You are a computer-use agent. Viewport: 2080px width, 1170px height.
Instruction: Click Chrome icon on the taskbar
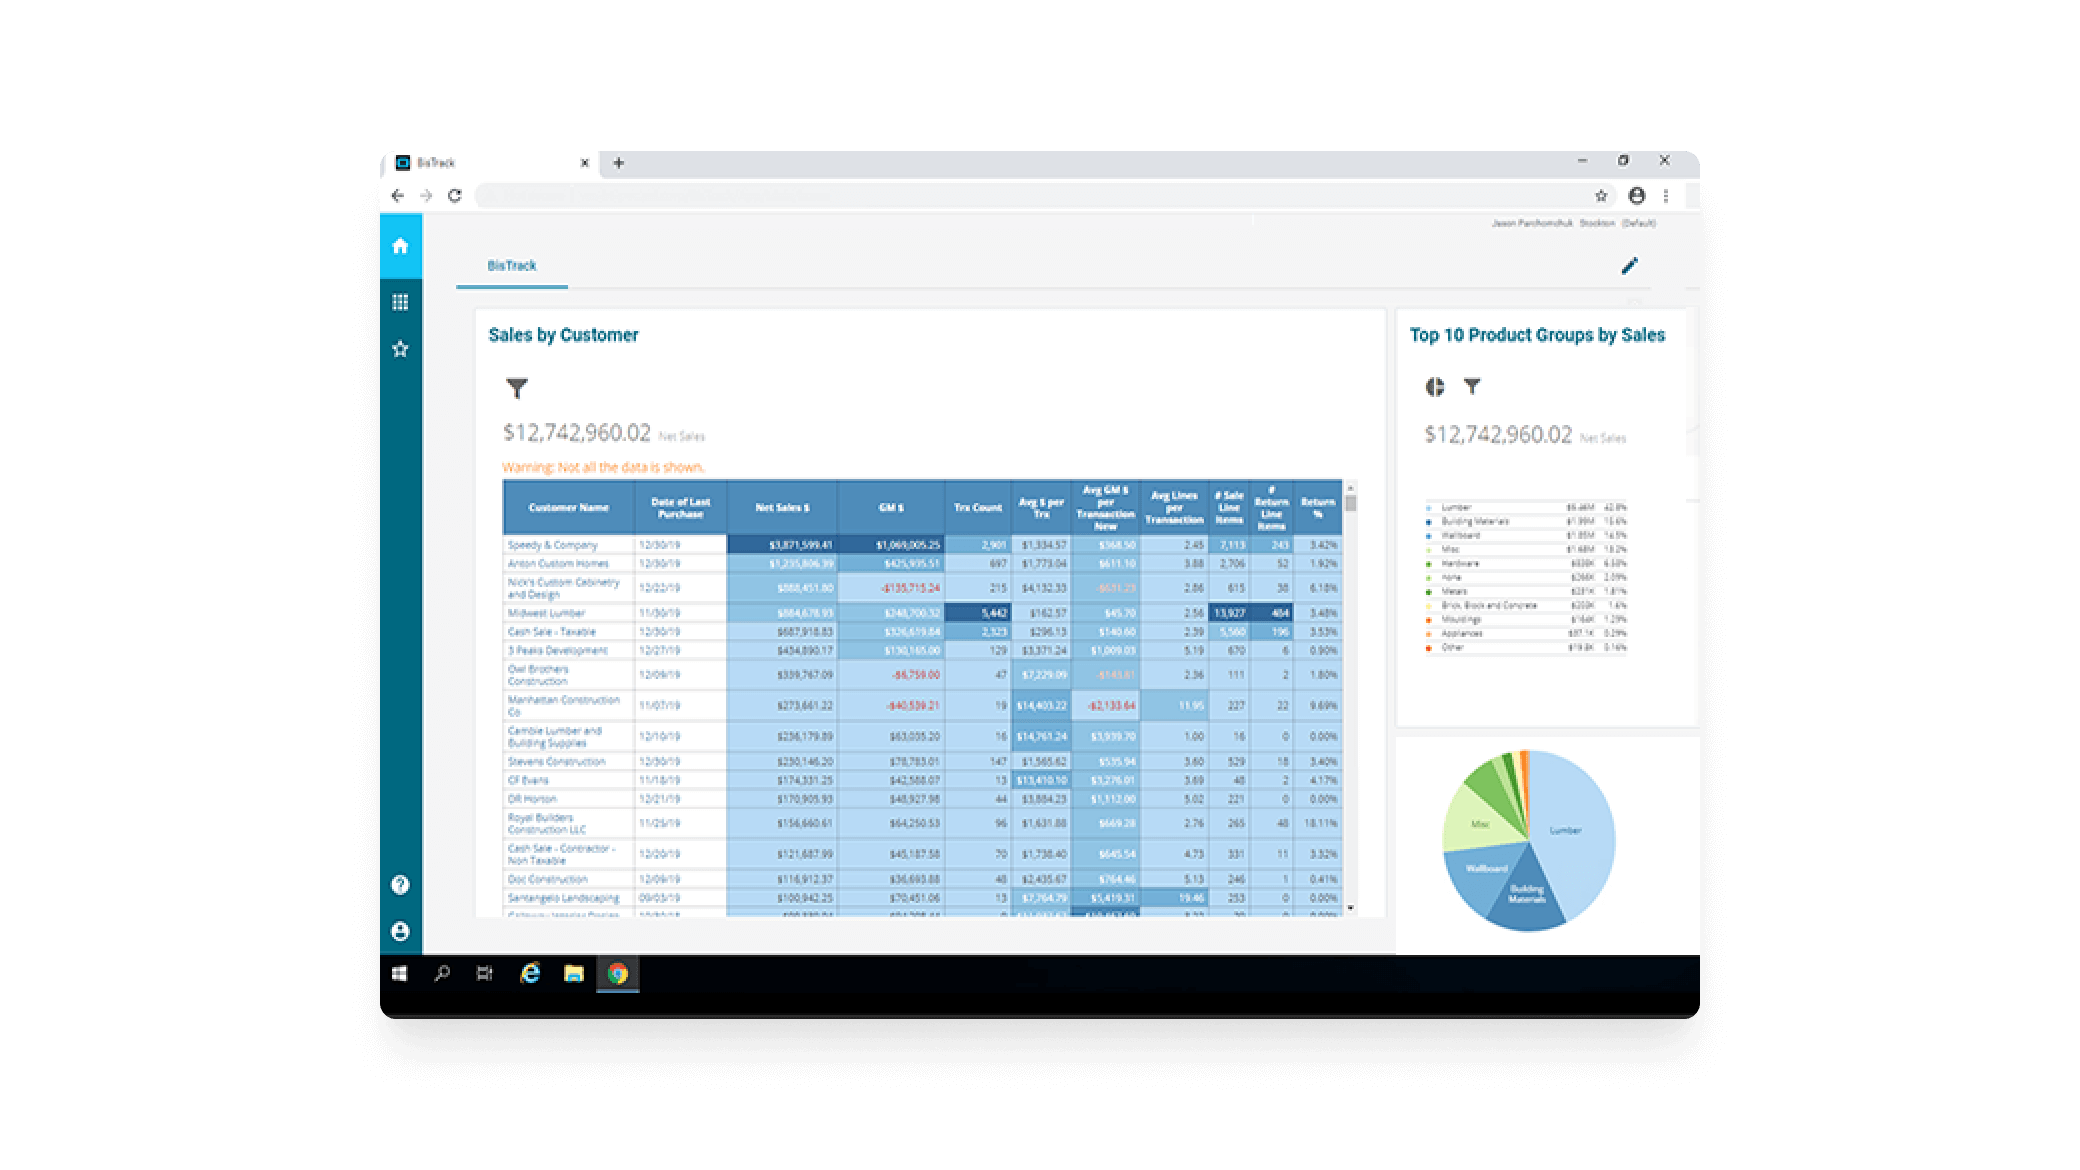click(x=618, y=974)
